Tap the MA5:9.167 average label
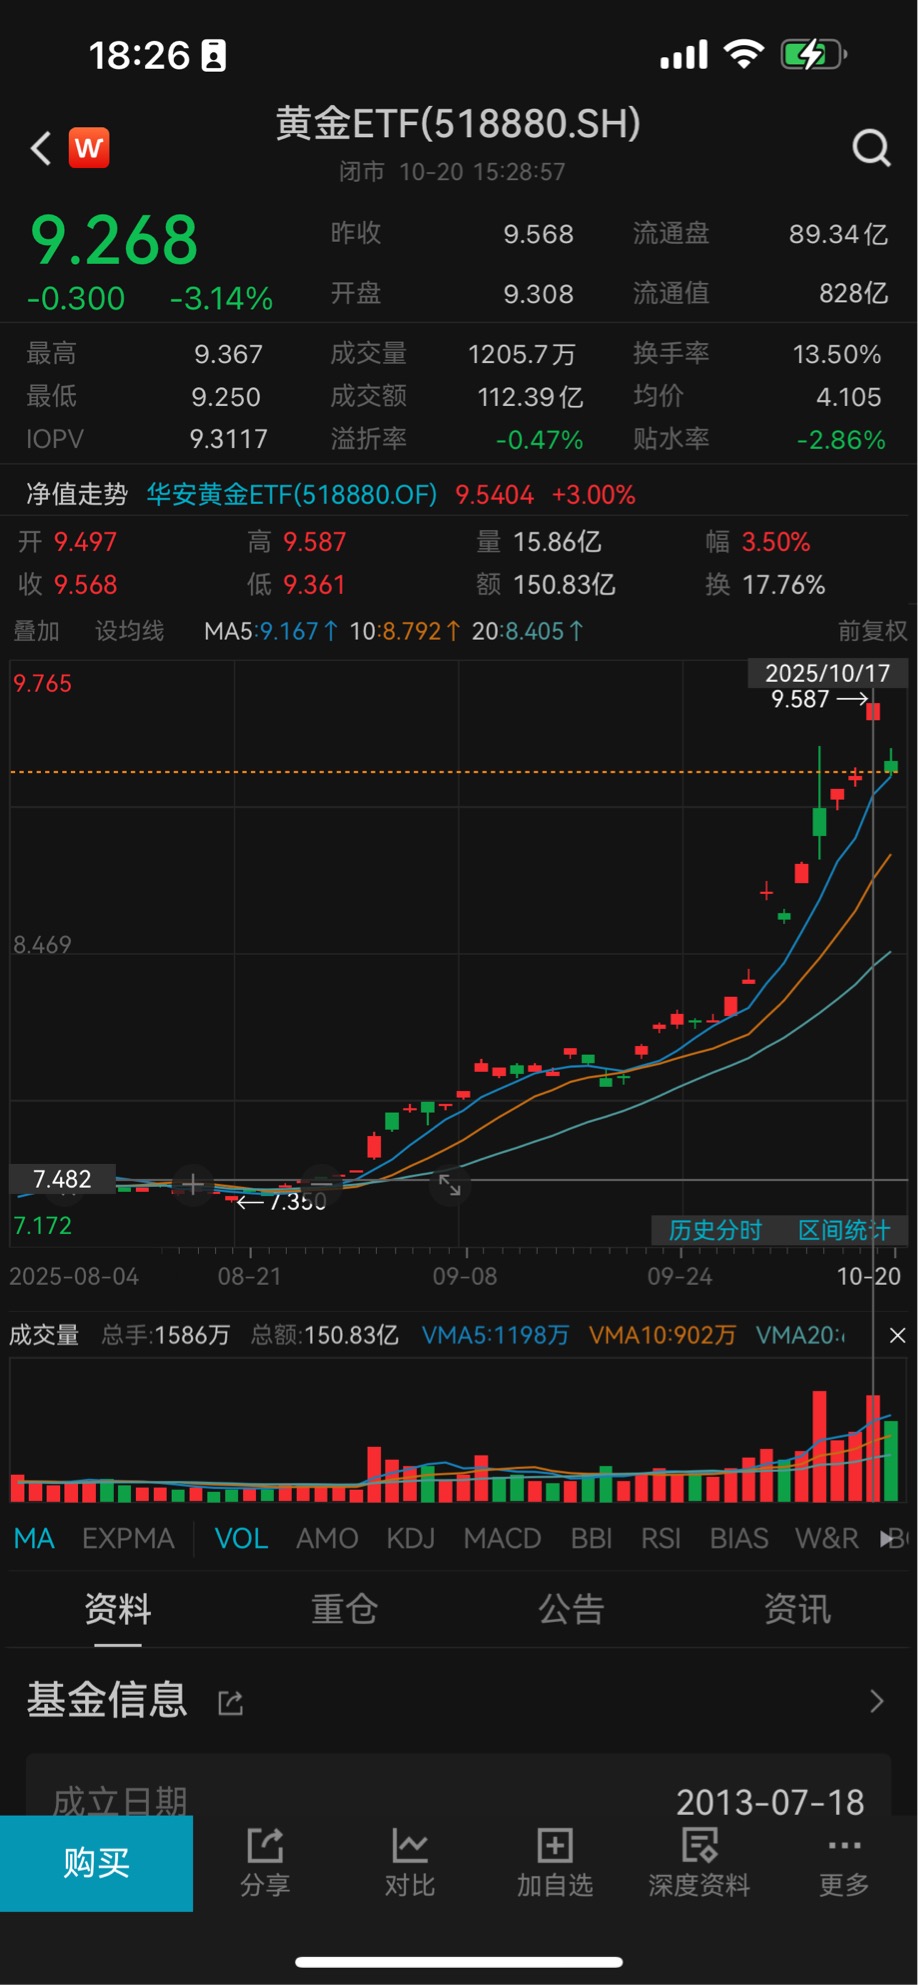 (x=271, y=631)
